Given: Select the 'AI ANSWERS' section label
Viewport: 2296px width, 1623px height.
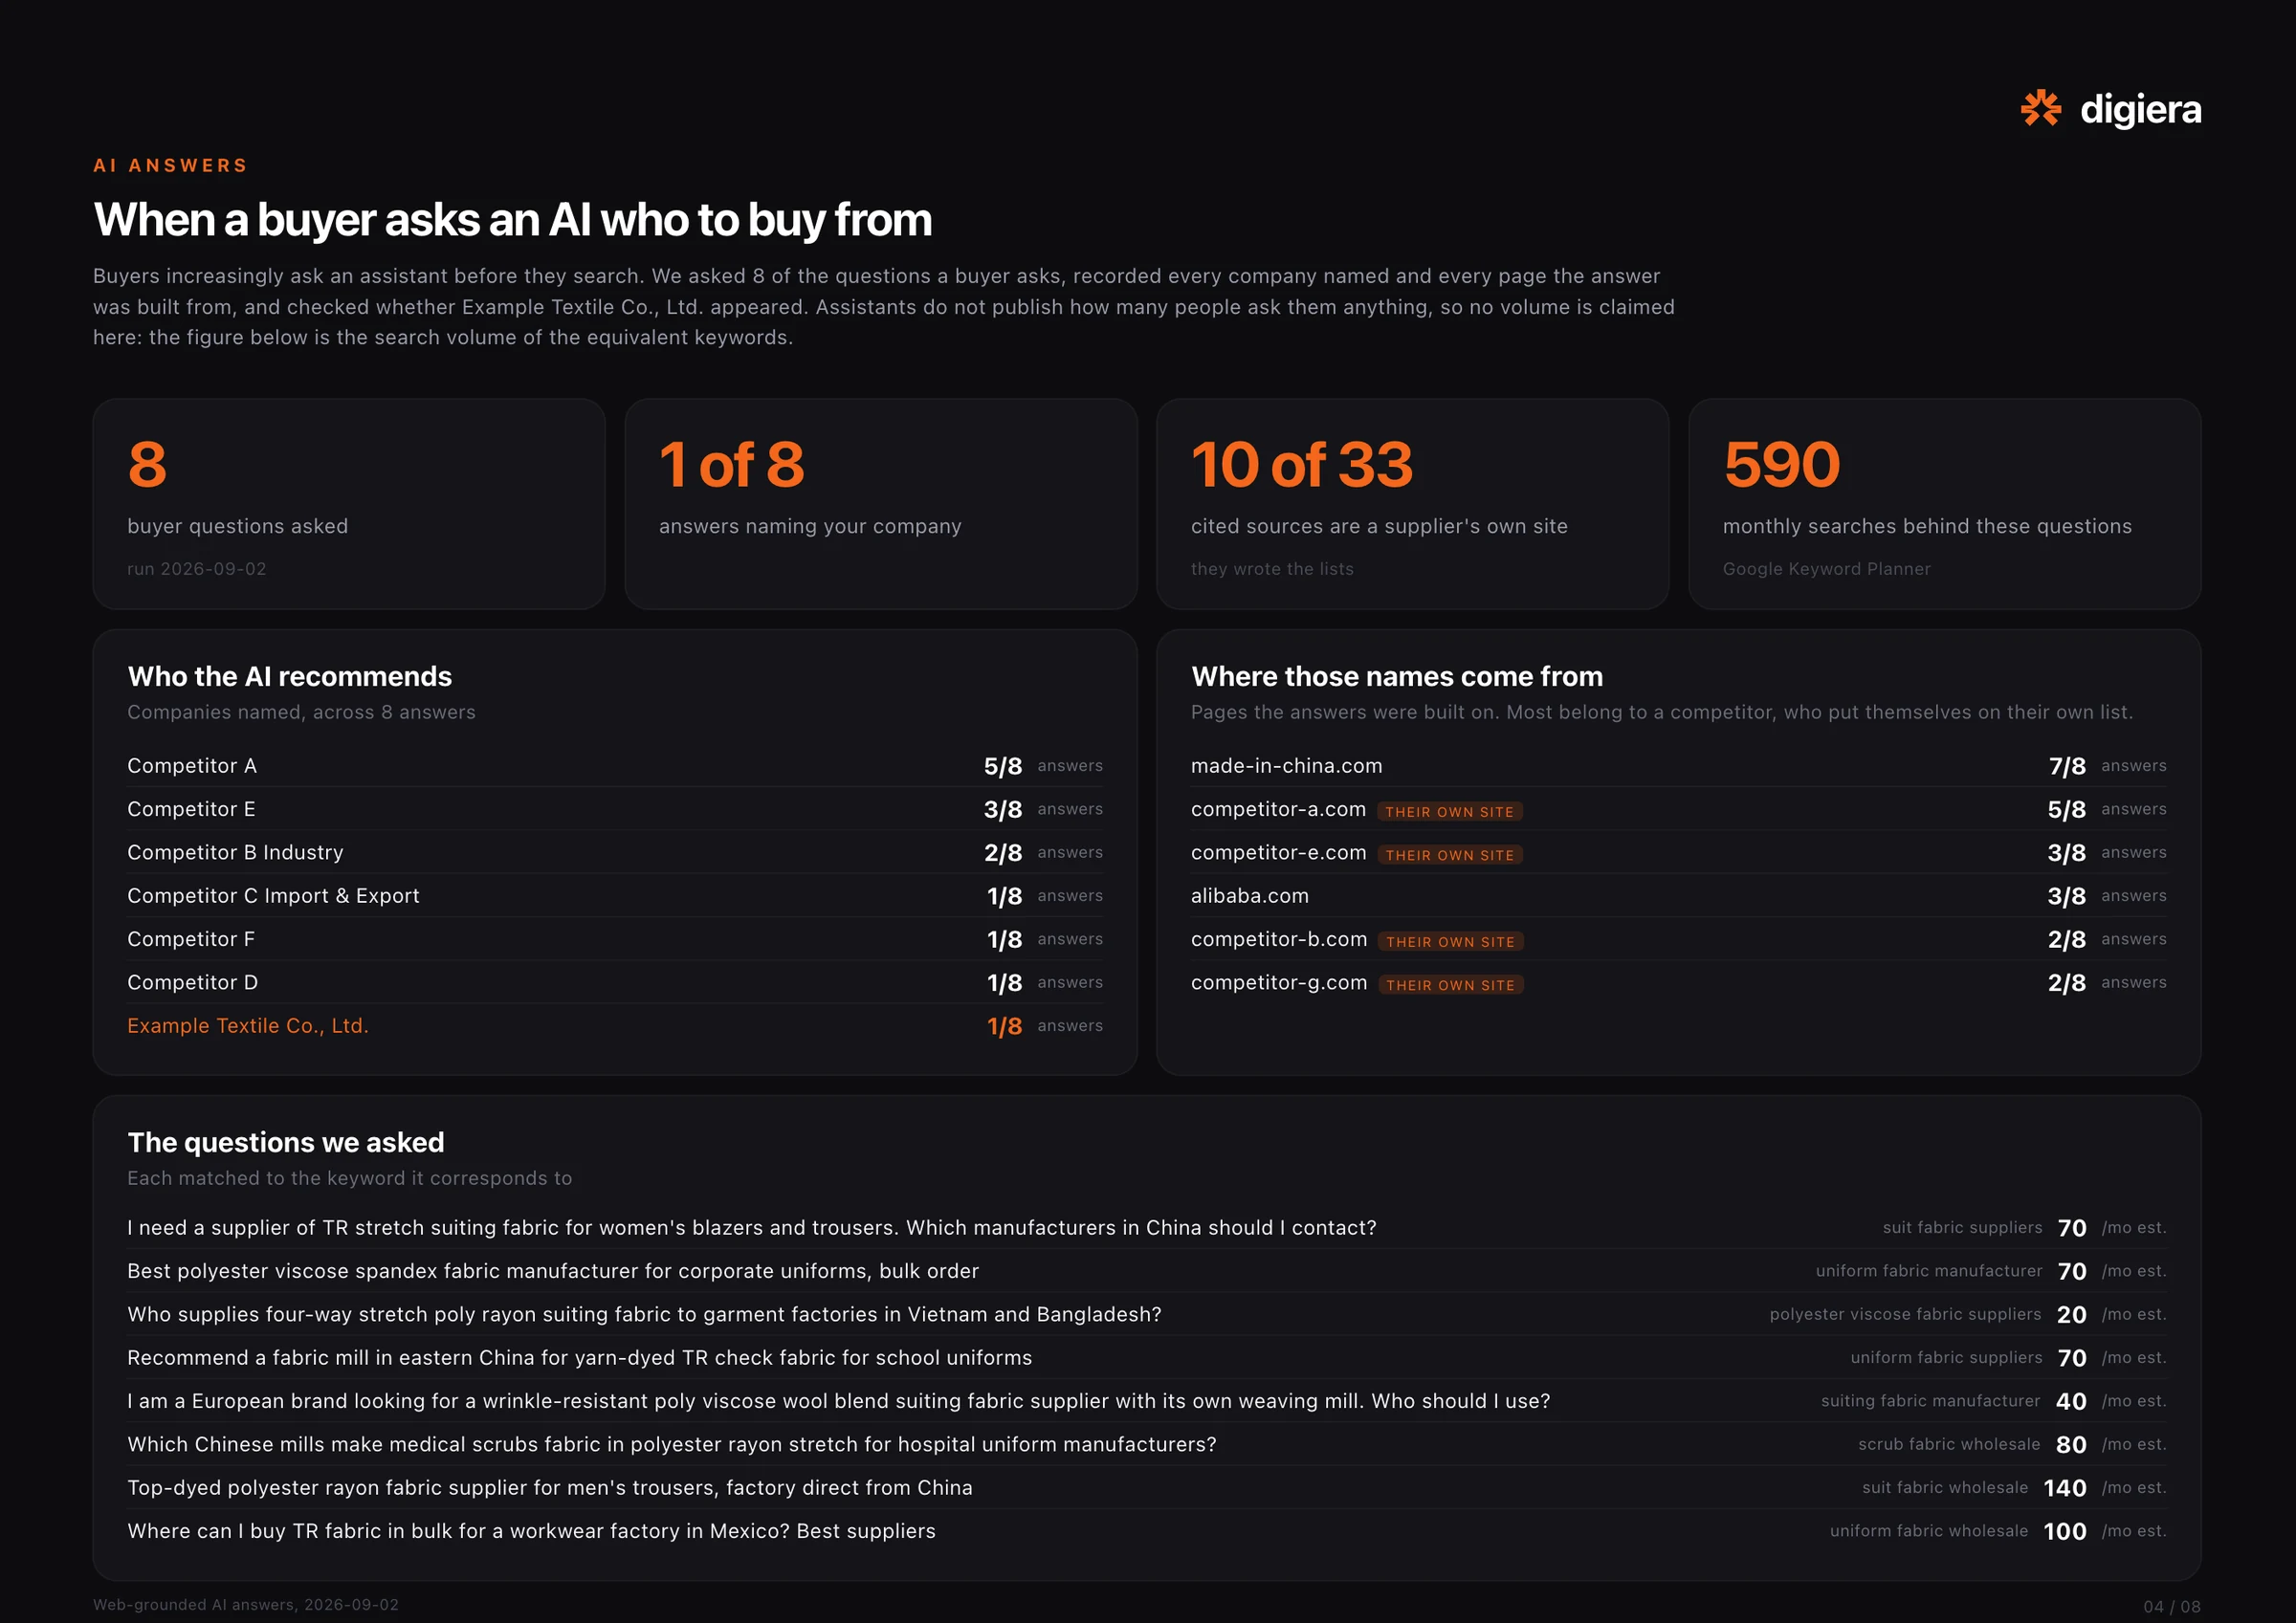Looking at the screenshot, I should (170, 165).
